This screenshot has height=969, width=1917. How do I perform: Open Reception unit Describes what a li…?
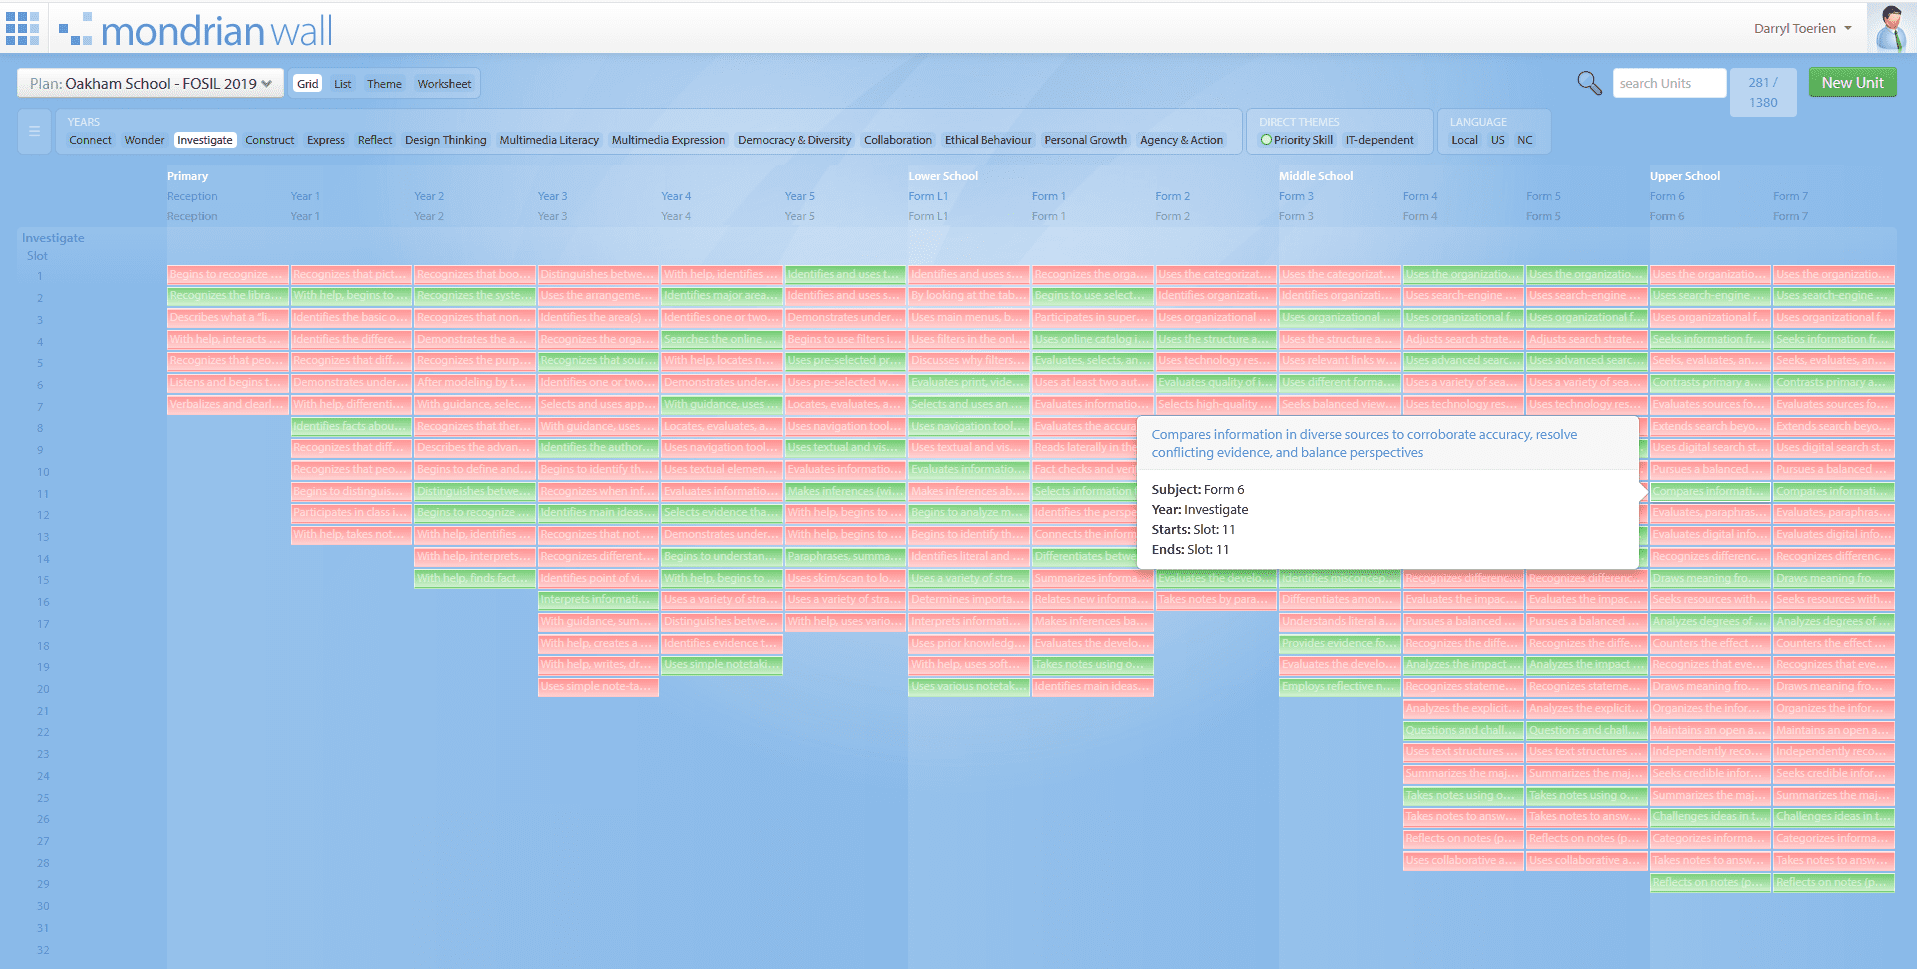(x=228, y=318)
